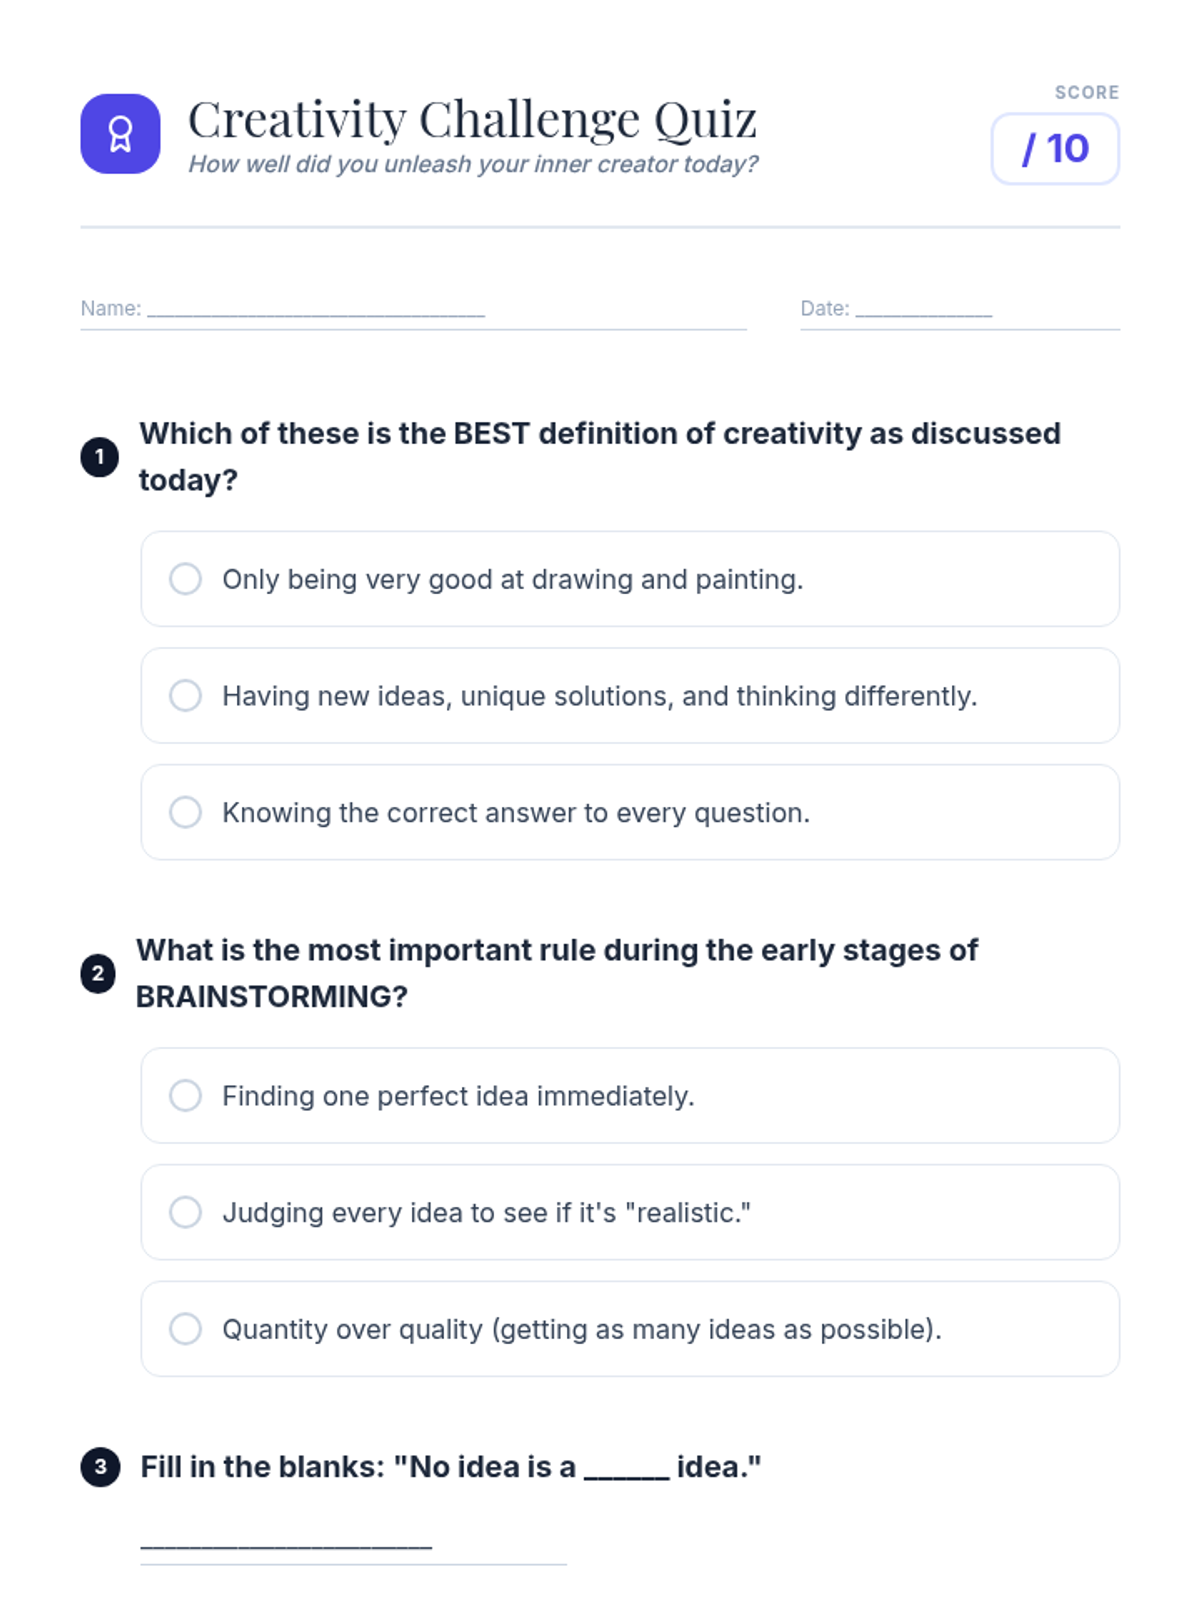The width and height of the screenshot is (1200, 1600).
Task: Click the '/ 10' score box
Action: coord(1055,149)
